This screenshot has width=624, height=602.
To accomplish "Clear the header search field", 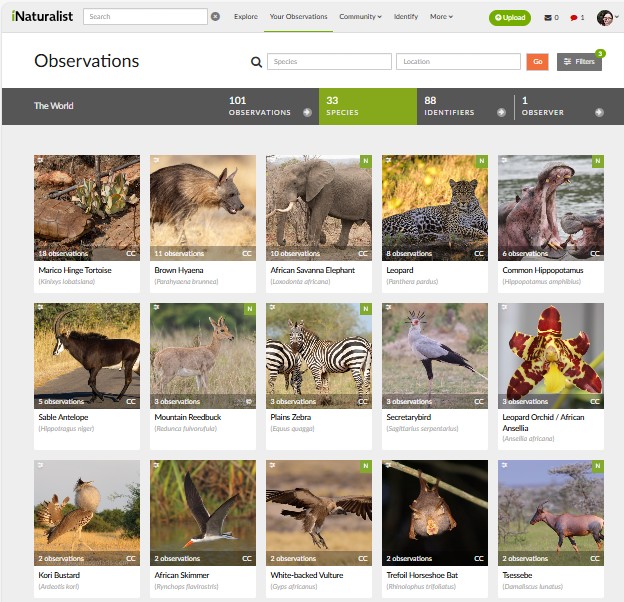I will click(x=215, y=17).
